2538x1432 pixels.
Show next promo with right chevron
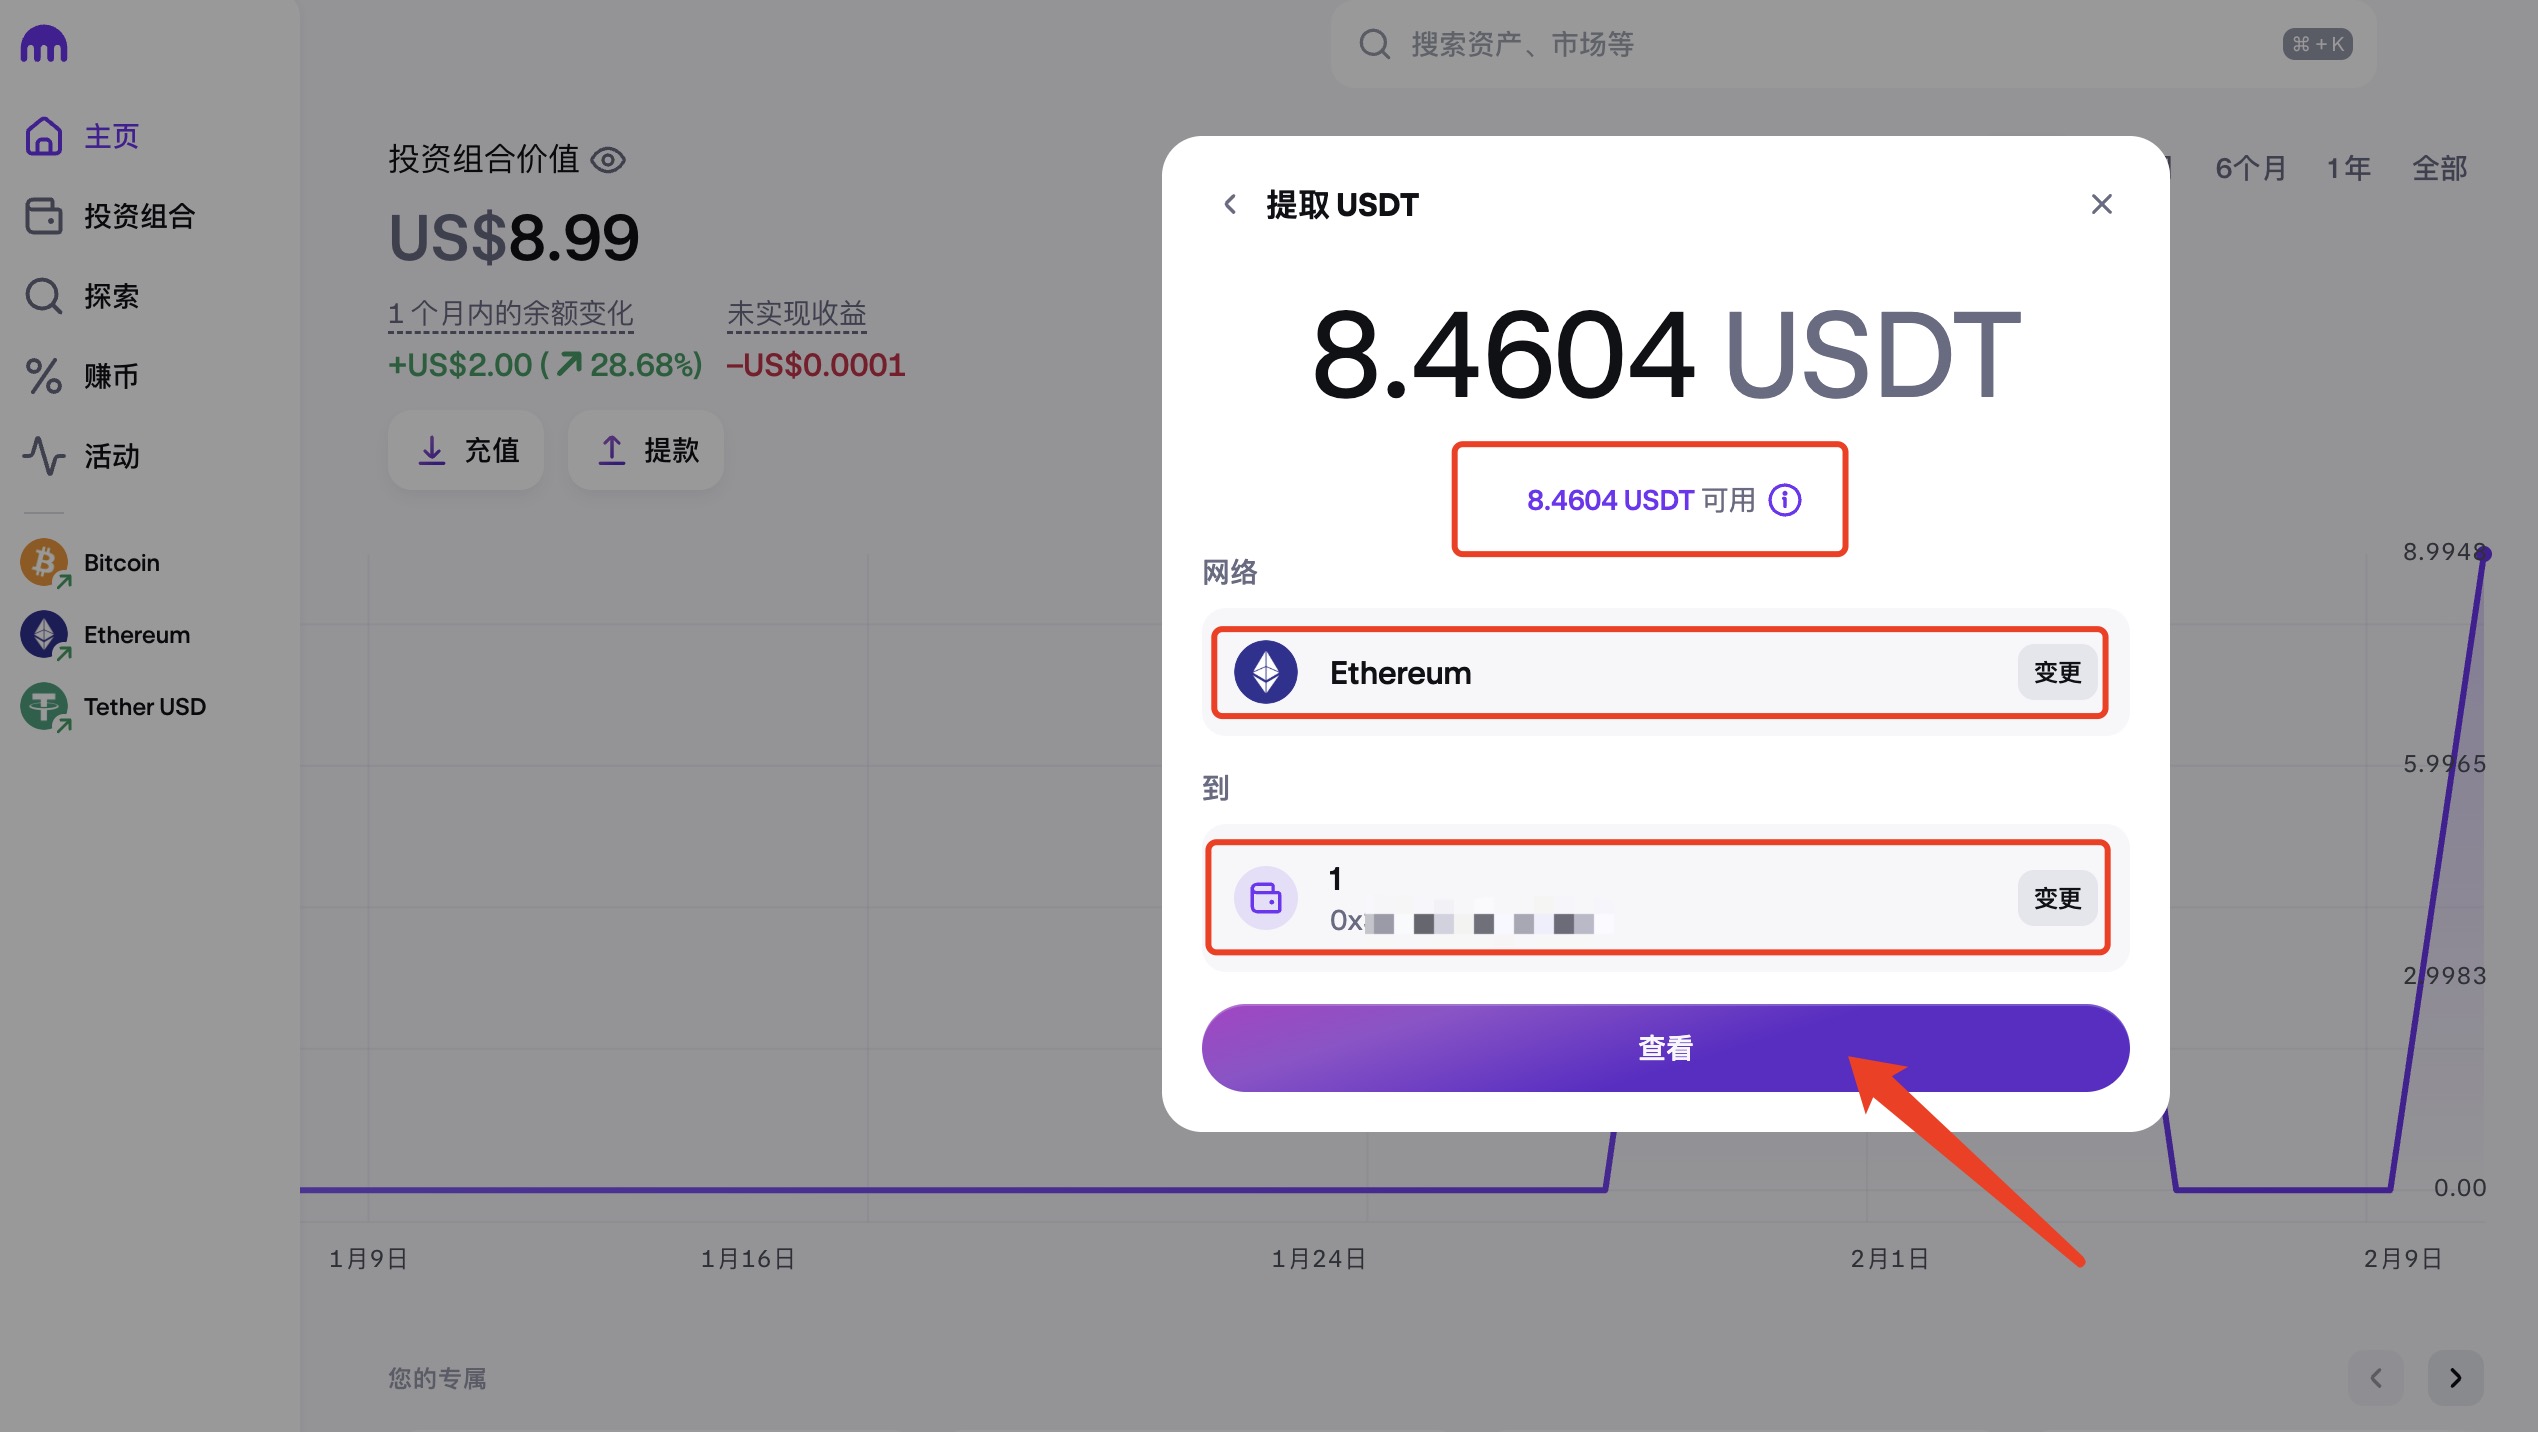coord(2455,1378)
